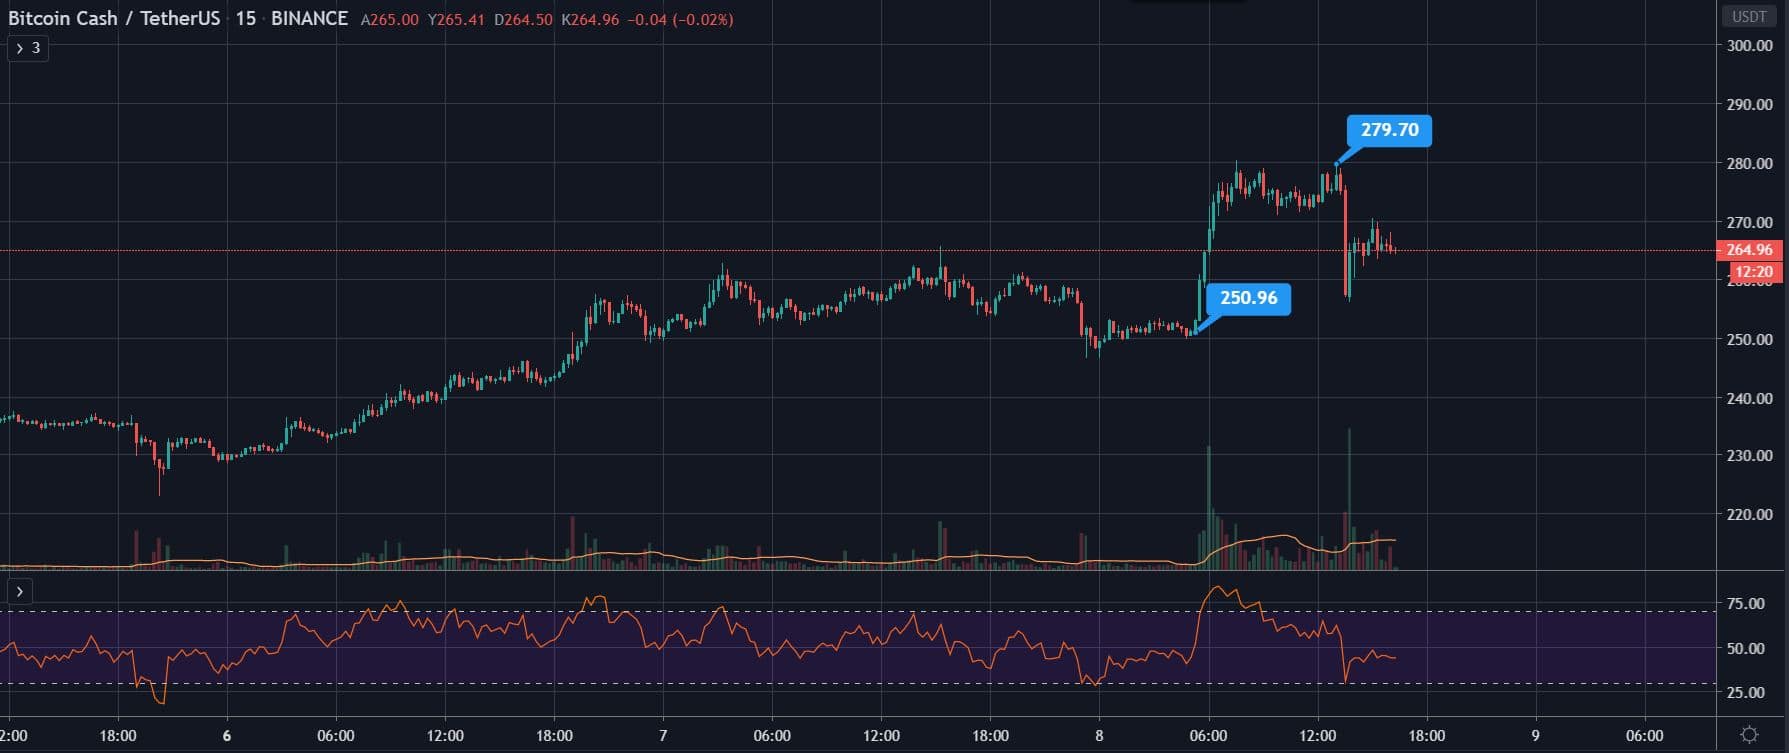Viewport: 1789px width, 753px height.
Task: Click the day 7 marker on time axis
Action: 663,736
